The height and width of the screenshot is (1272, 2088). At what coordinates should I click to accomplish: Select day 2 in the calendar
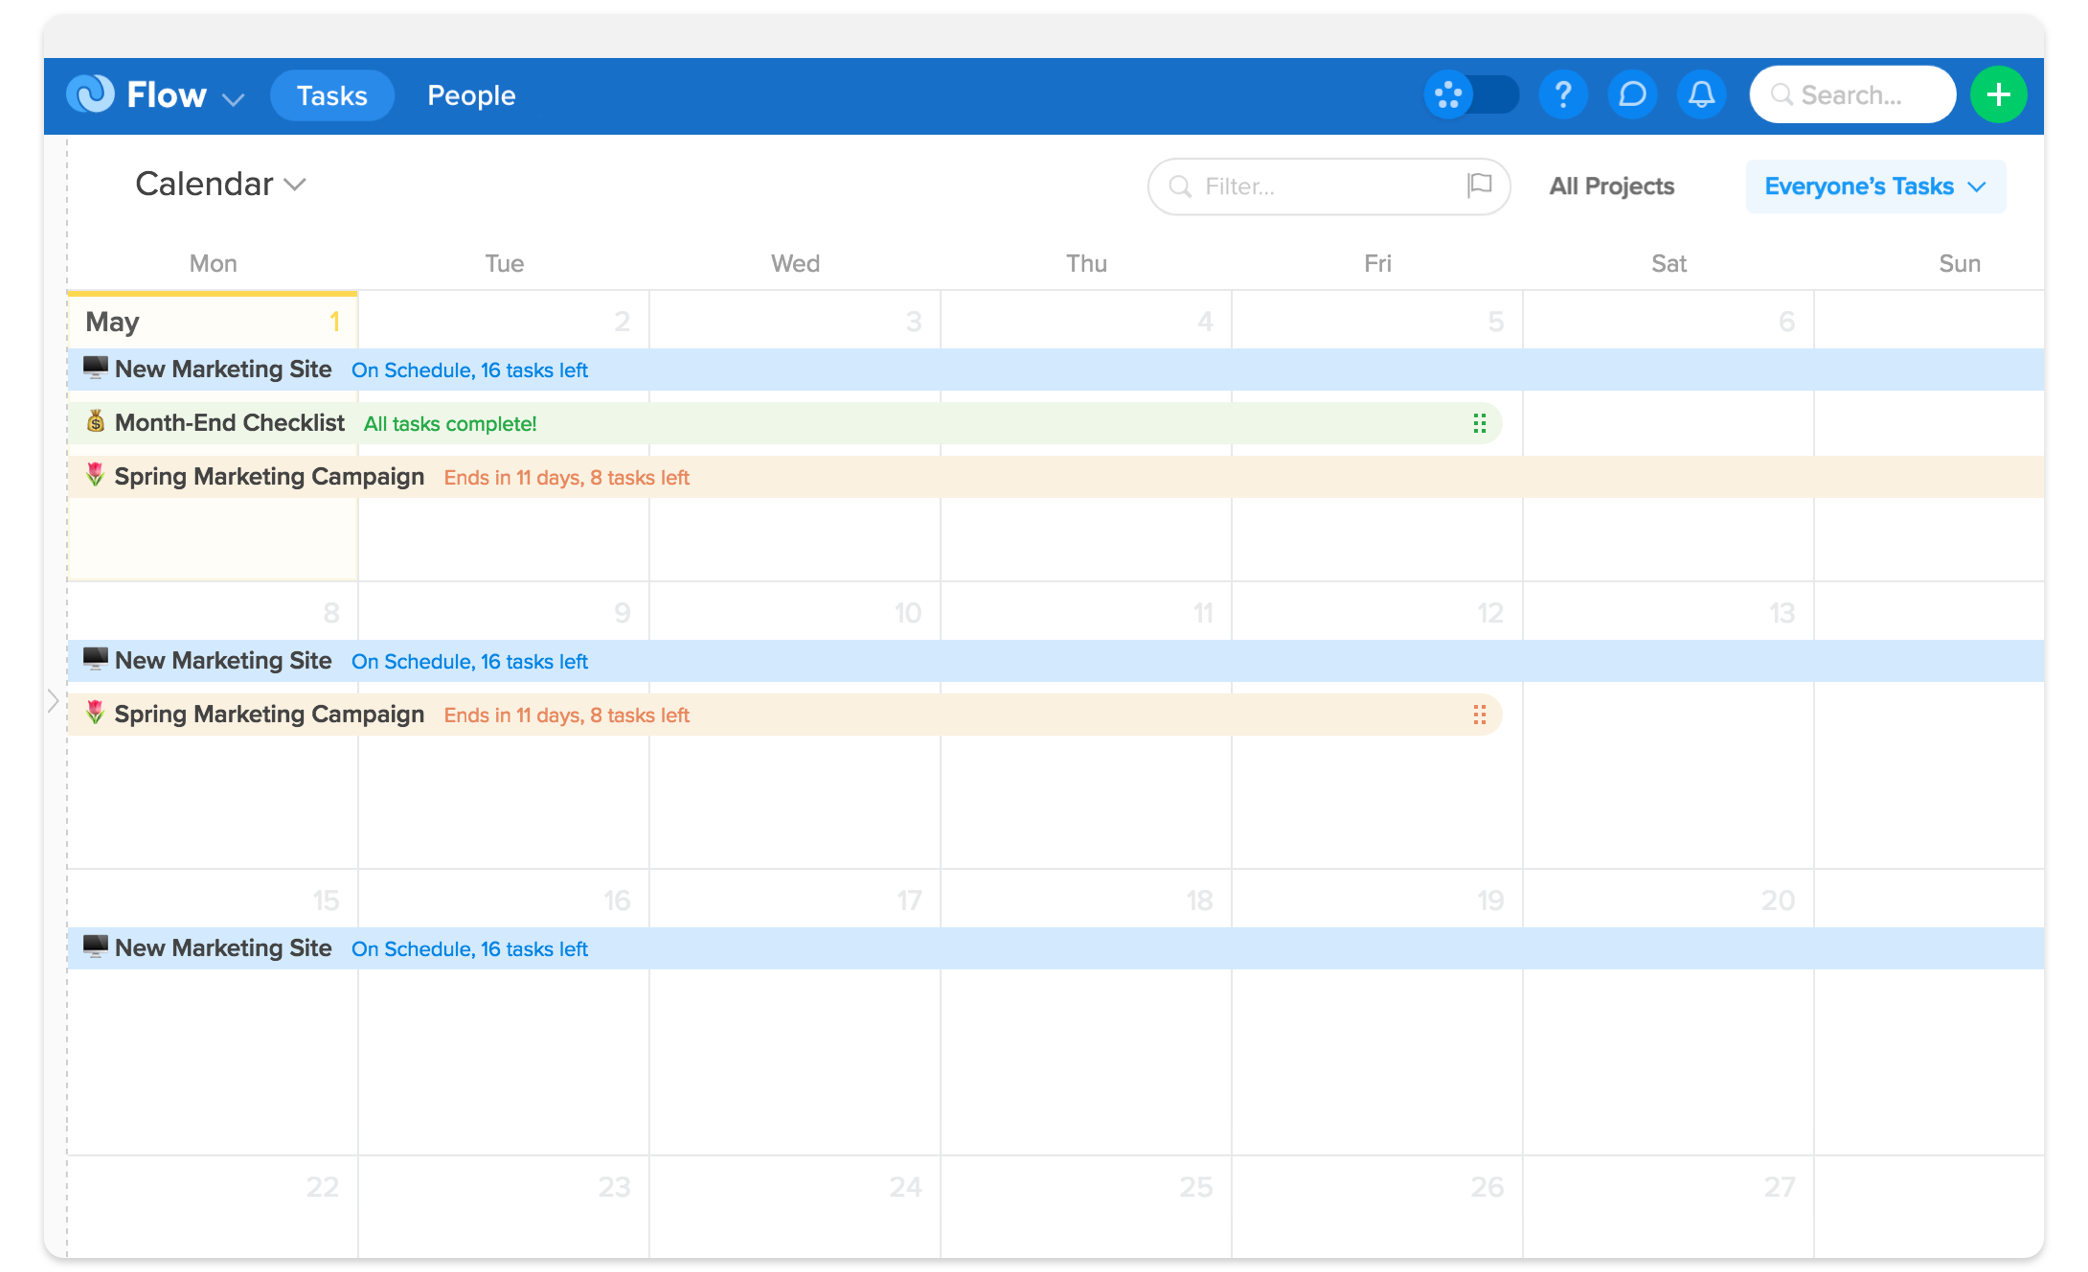tap(504, 437)
